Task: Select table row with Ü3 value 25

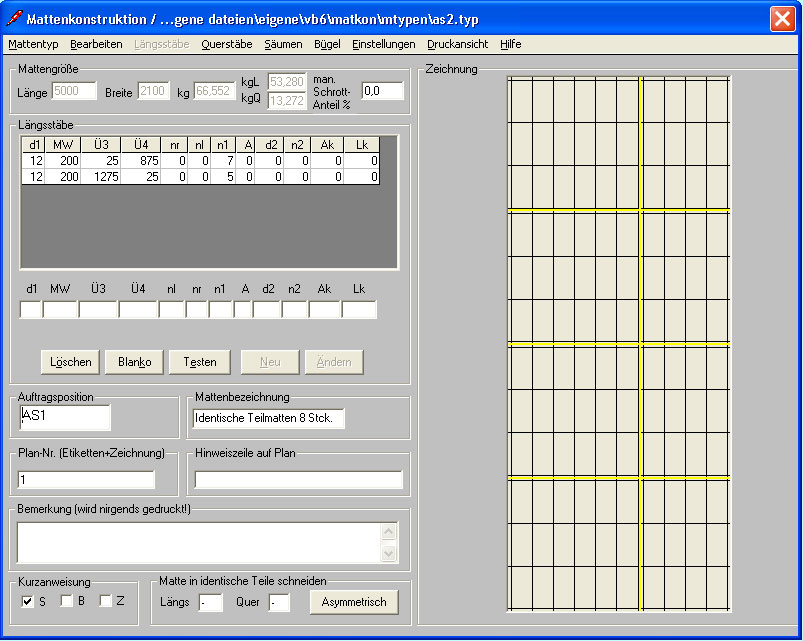Action: (x=201, y=161)
